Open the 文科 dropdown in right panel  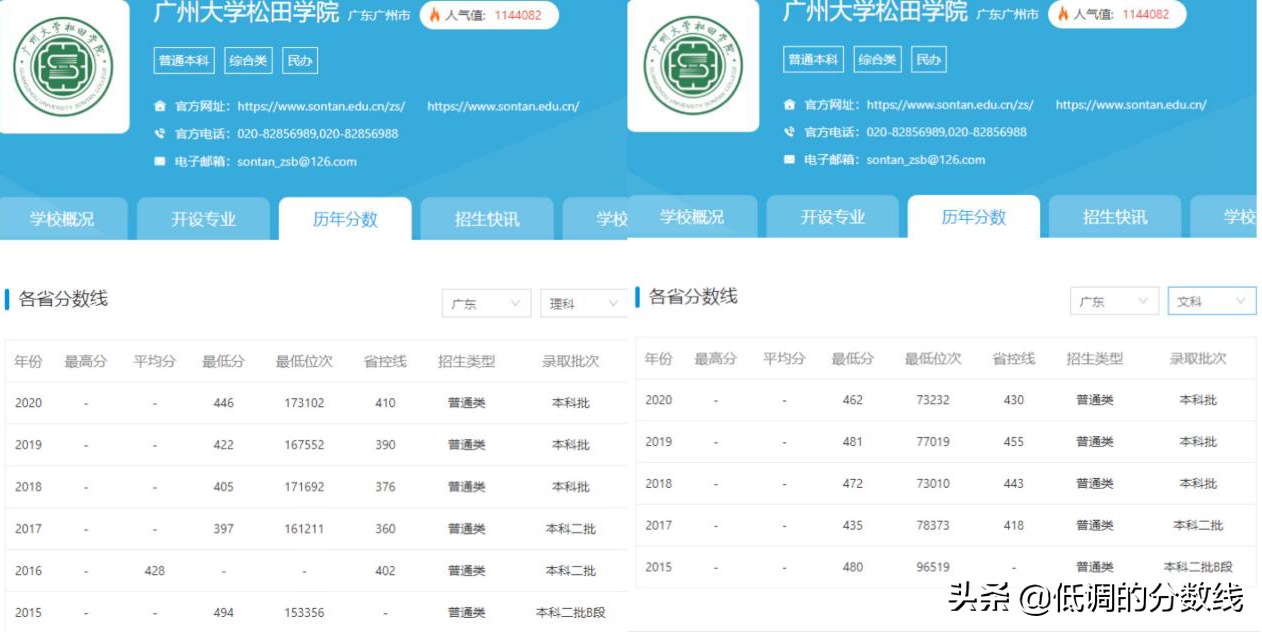1210,300
